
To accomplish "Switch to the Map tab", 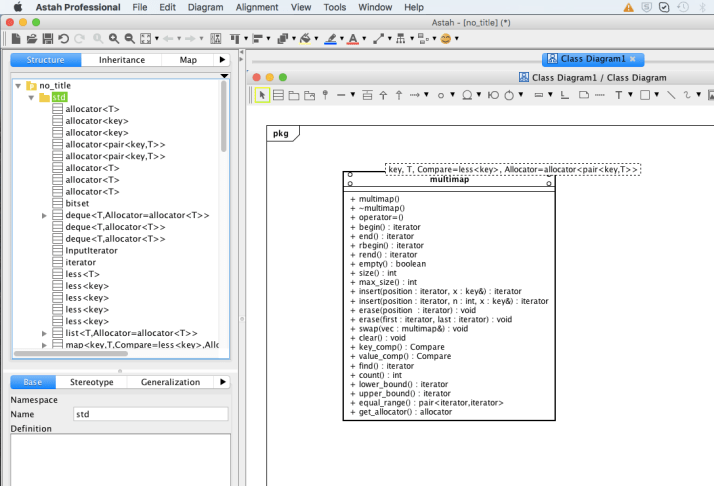I will (188, 60).
